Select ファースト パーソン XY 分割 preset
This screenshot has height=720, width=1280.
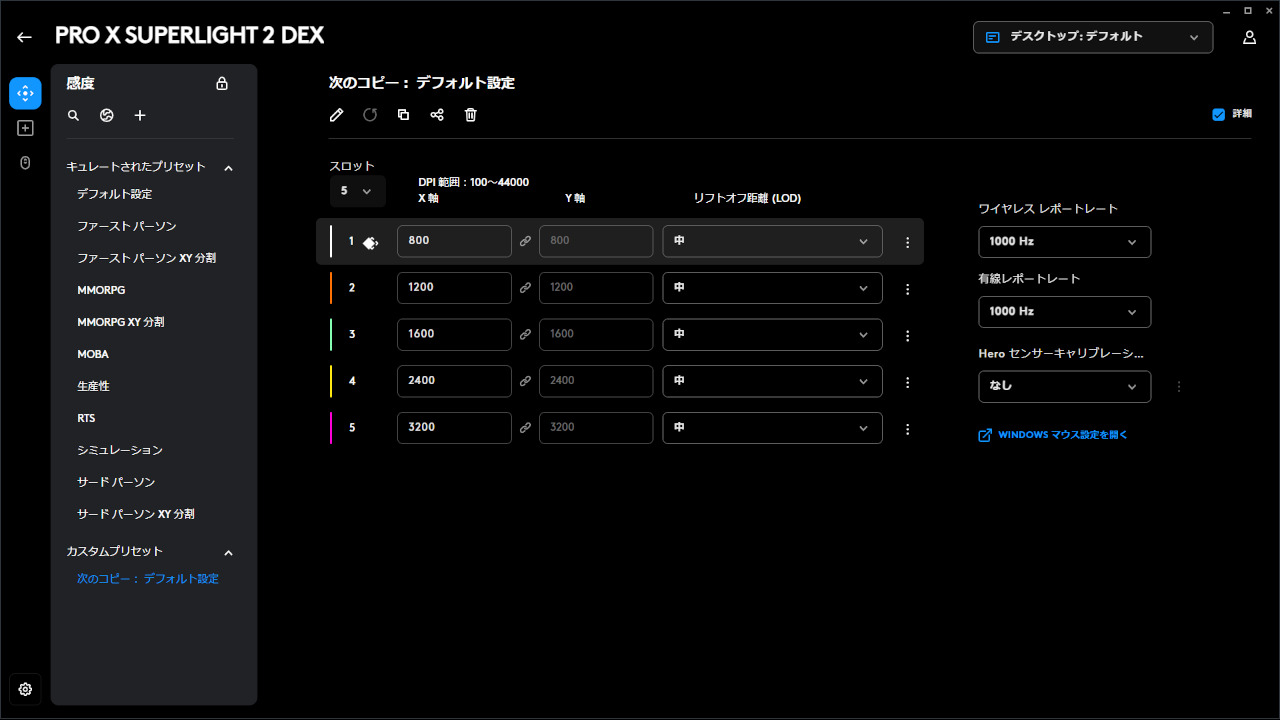click(x=146, y=258)
